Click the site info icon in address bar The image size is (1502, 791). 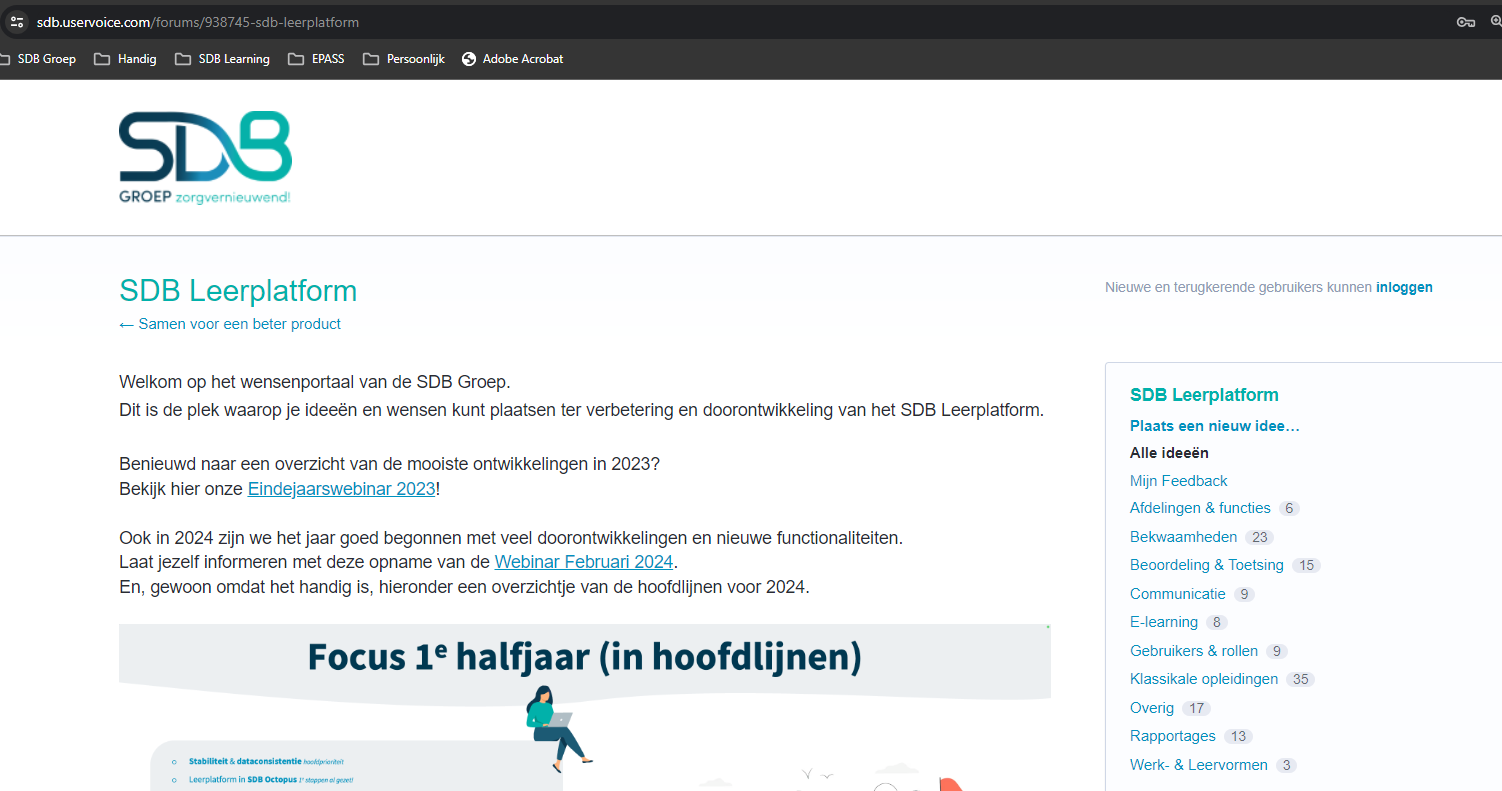pos(16,22)
